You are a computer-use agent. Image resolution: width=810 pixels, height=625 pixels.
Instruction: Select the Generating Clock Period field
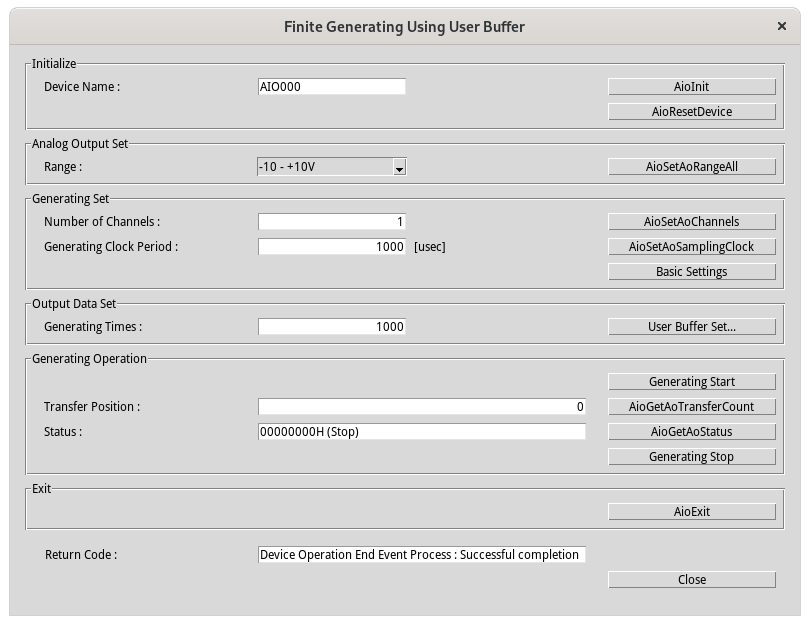pyautogui.click(x=331, y=247)
